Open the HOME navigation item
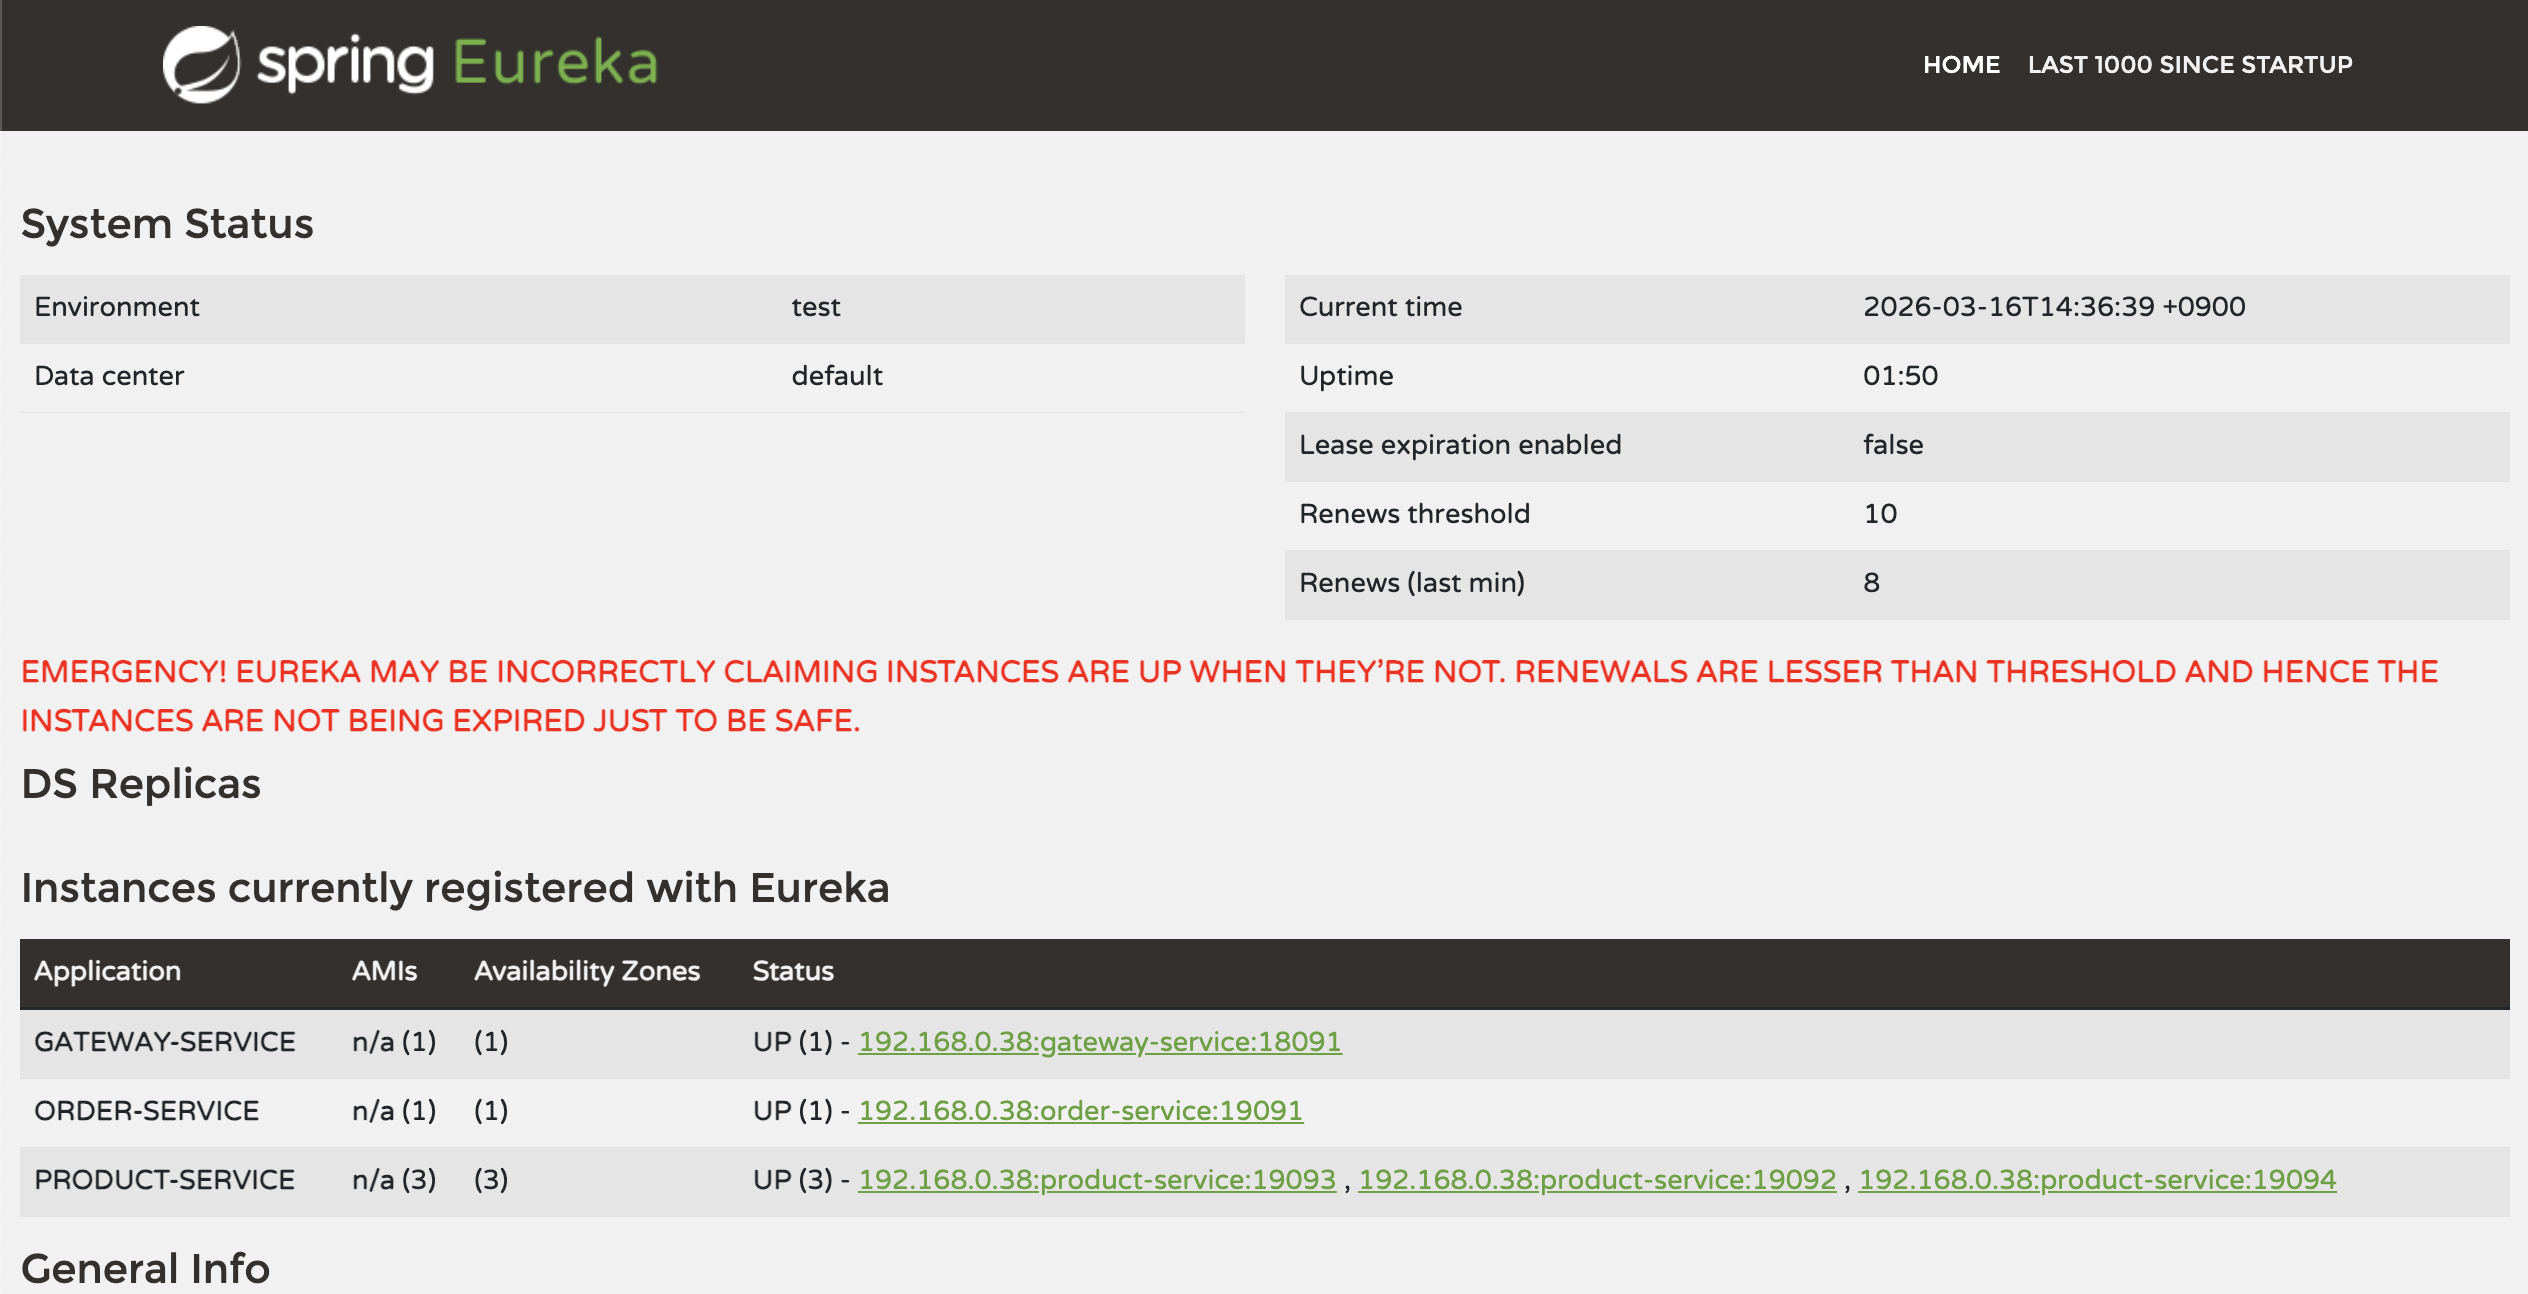The width and height of the screenshot is (2528, 1294). tap(1960, 65)
